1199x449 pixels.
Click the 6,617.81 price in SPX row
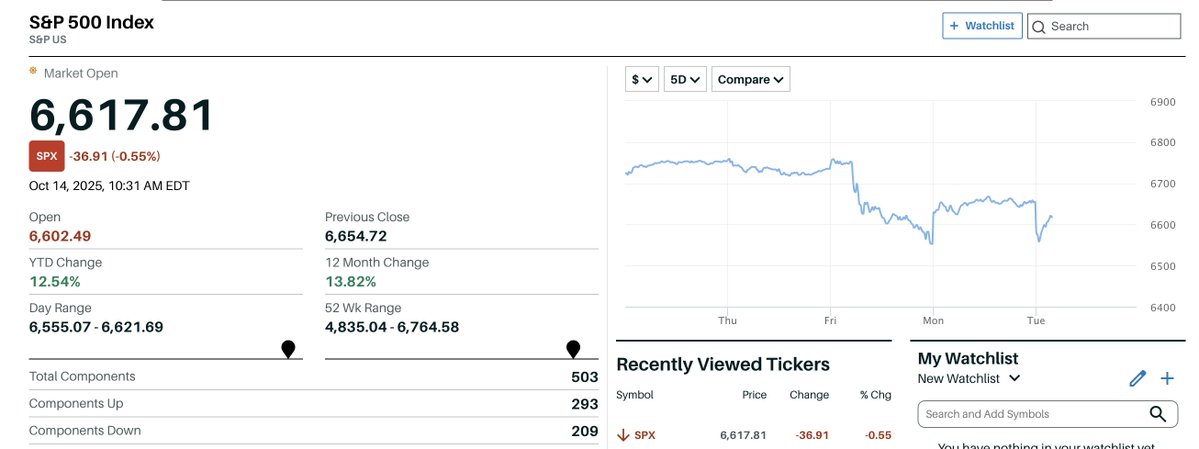point(742,435)
